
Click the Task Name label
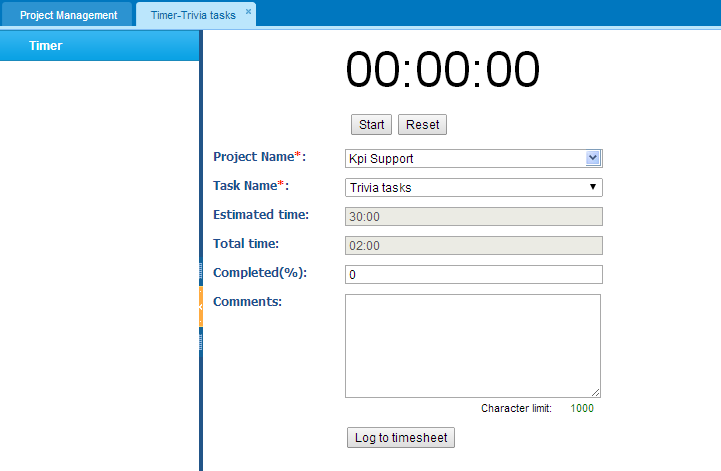click(x=251, y=185)
